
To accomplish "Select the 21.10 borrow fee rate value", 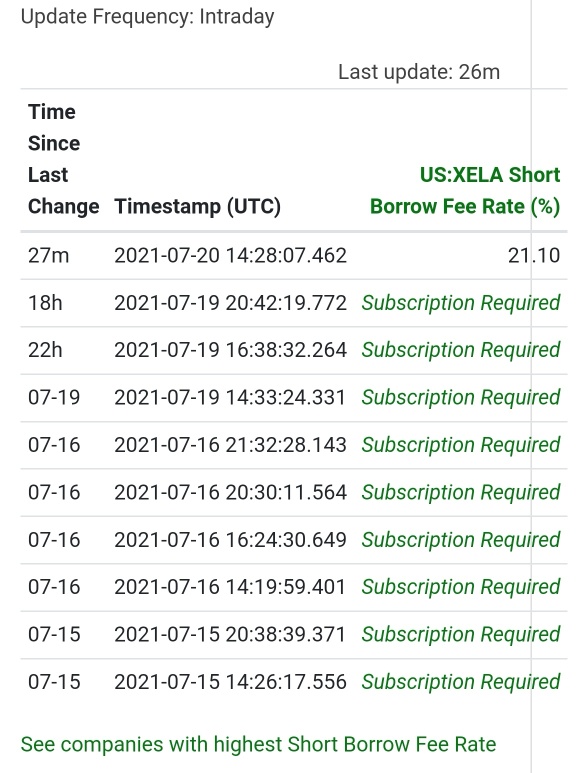I will click(534, 255).
